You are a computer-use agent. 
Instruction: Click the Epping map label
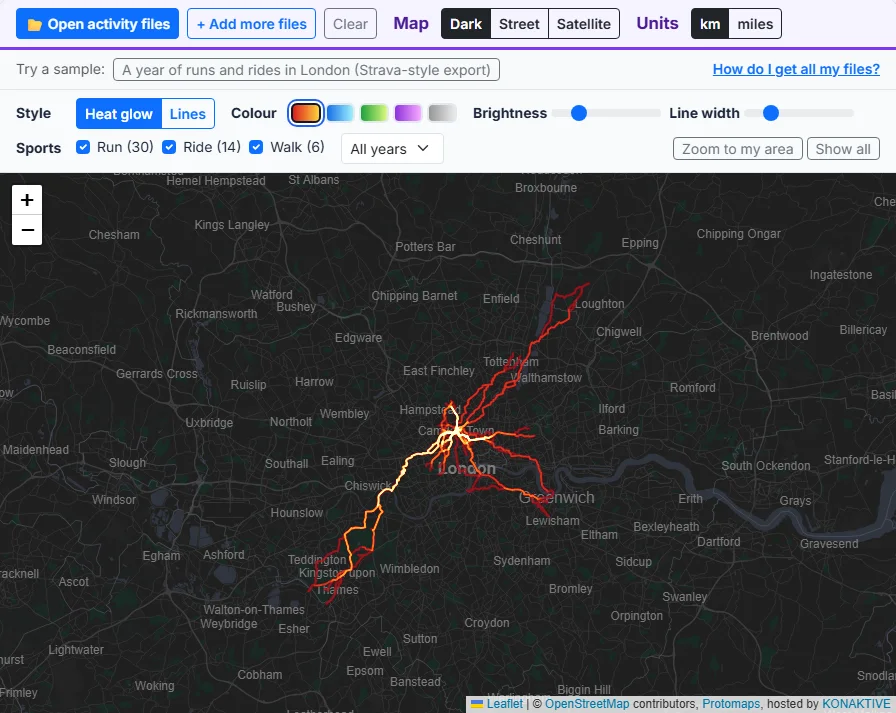coord(640,243)
